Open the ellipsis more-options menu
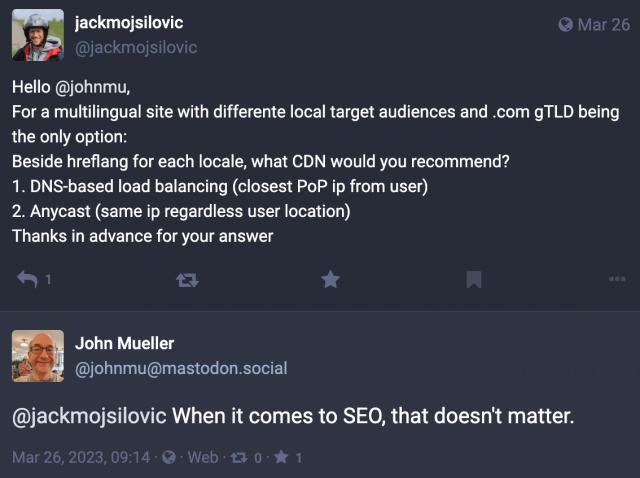 coord(617,280)
